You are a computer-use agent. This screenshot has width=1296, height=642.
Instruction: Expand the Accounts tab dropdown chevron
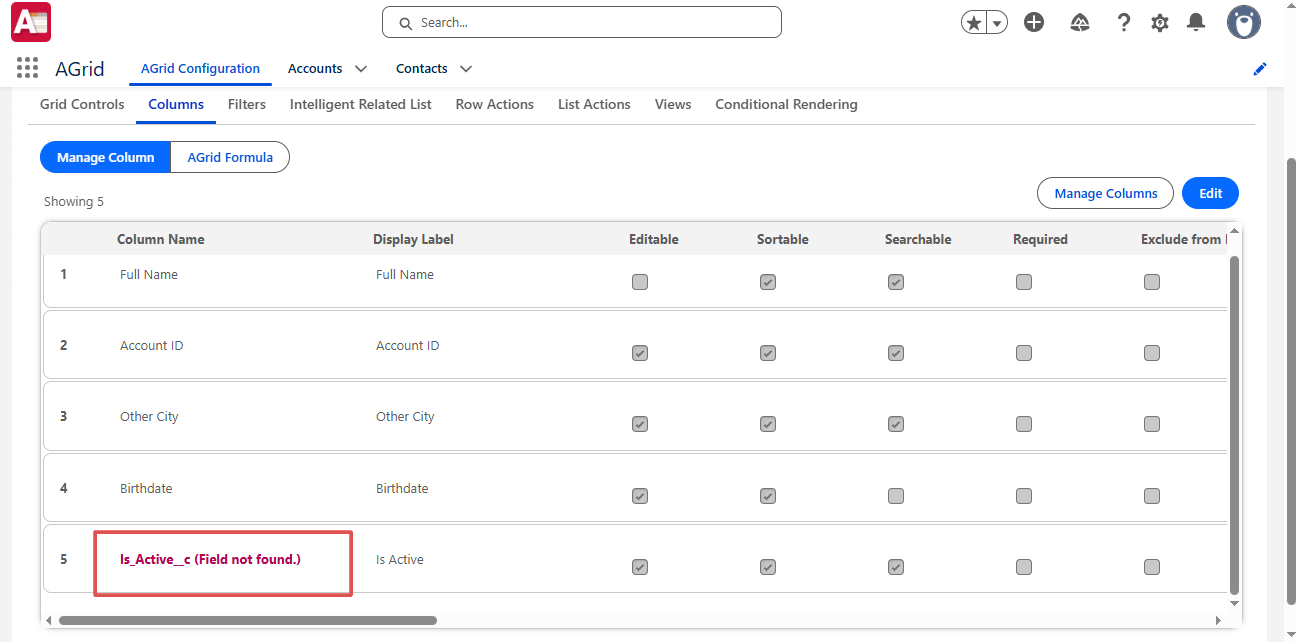click(361, 69)
